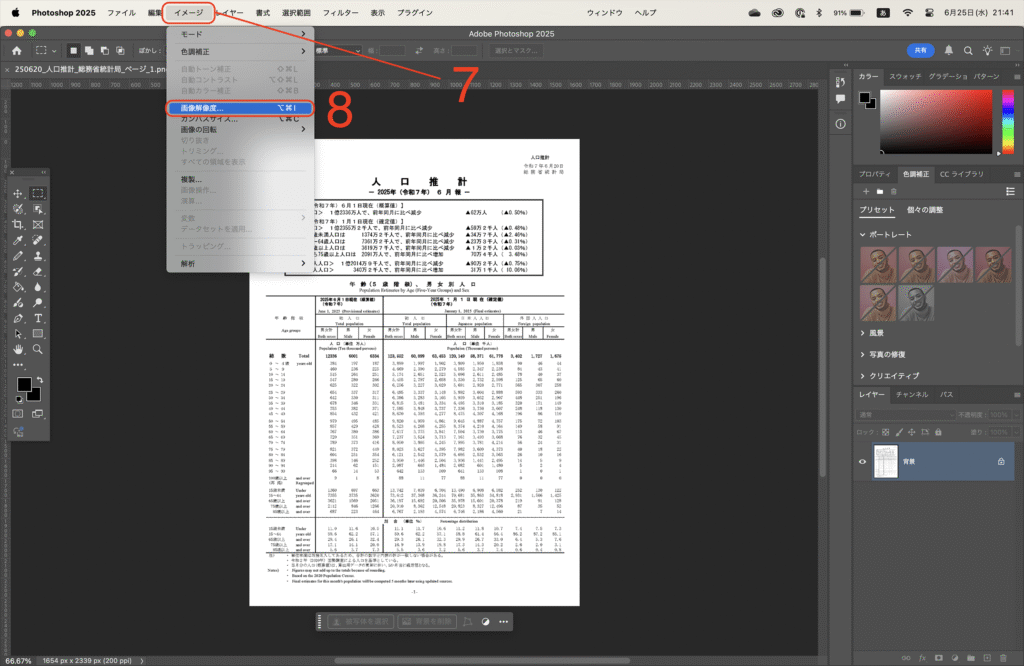The height and width of the screenshot is (666, 1024).
Task: Adjust the rainbow hue slider strip
Action: point(1008,122)
